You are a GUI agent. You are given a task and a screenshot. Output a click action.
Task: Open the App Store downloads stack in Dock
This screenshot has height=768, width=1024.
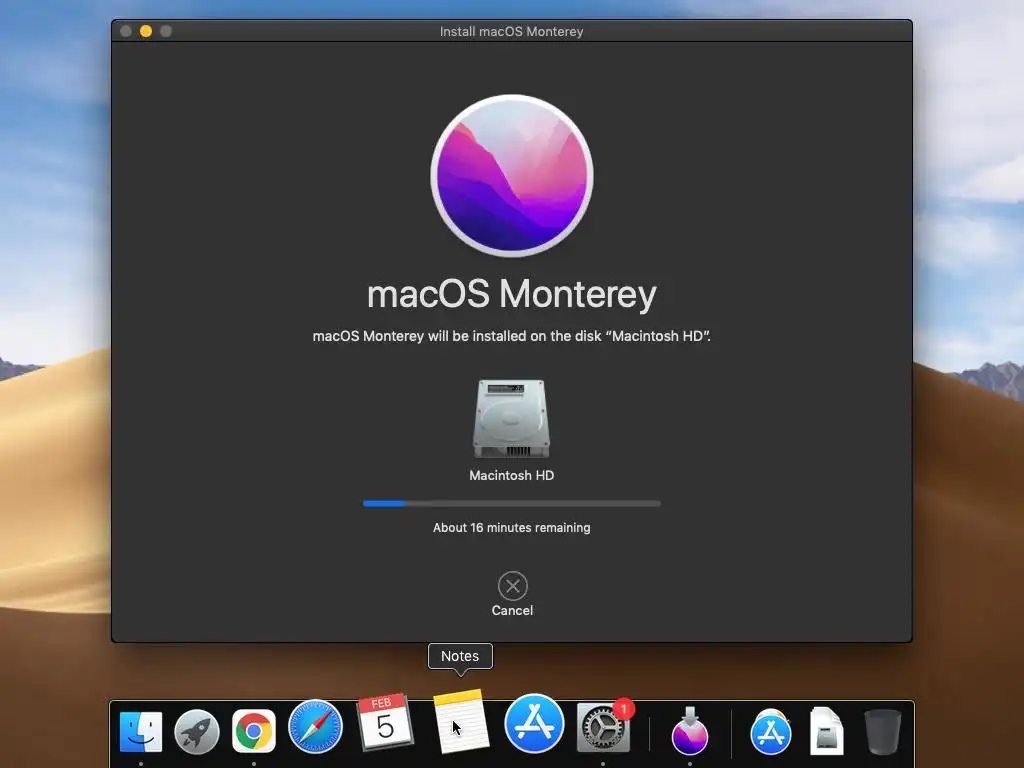click(771, 731)
